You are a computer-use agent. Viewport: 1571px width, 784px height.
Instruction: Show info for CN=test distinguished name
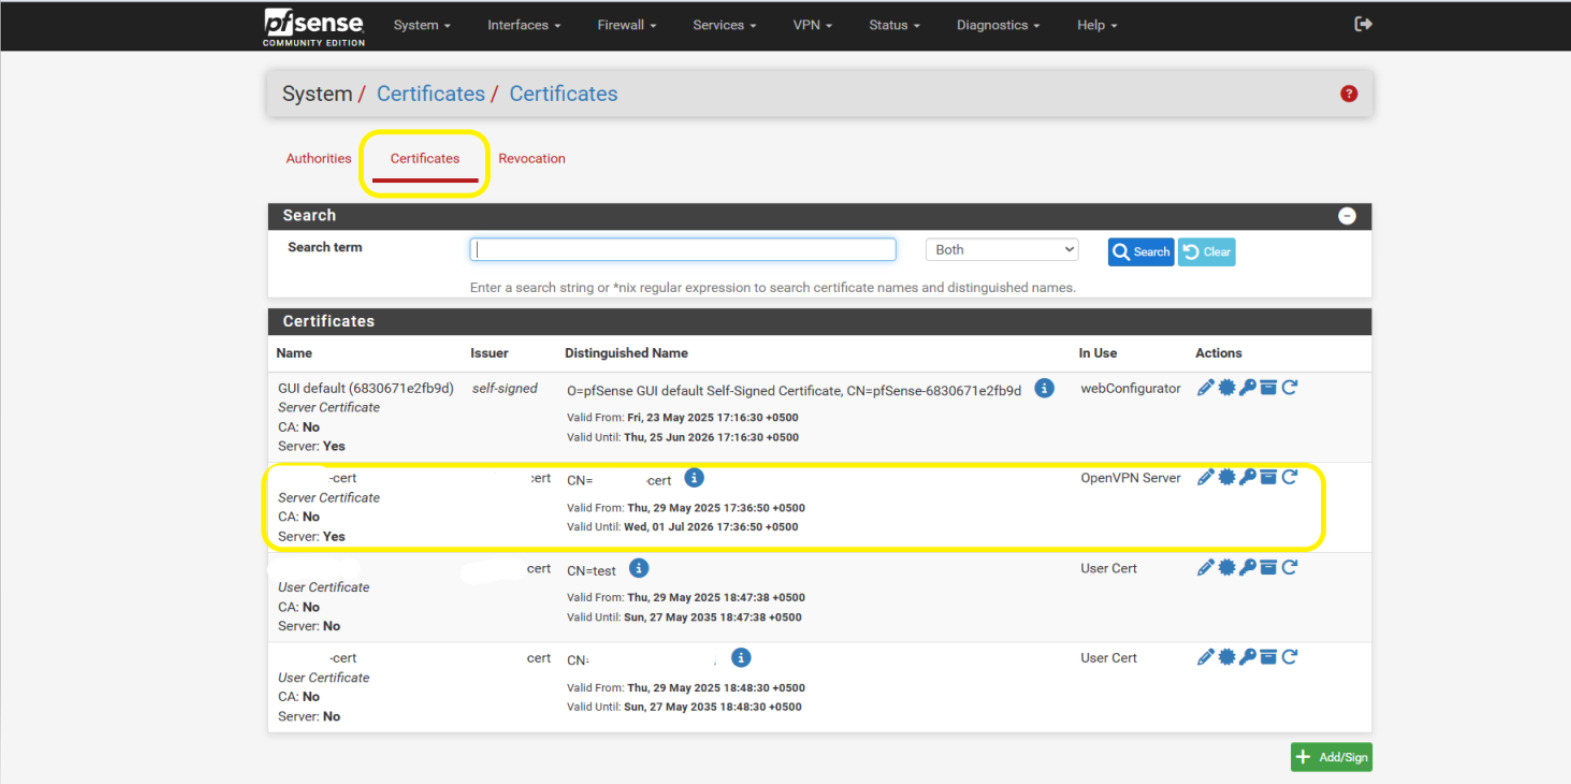pos(639,569)
